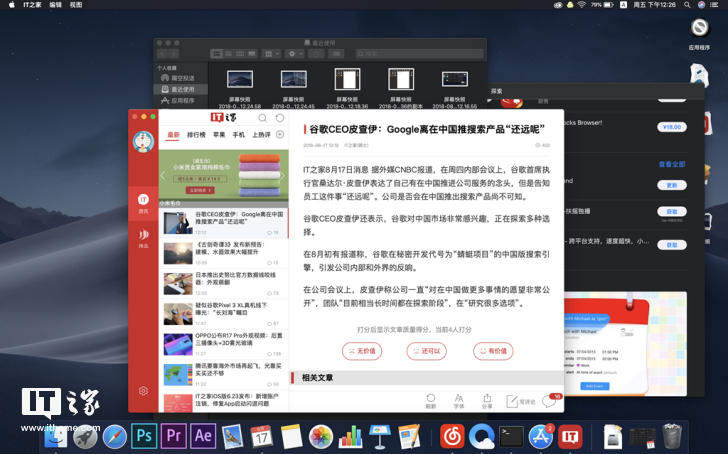Open the Doraemon user avatar profile
The width and height of the screenshot is (728, 454).
tap(143, 142)
